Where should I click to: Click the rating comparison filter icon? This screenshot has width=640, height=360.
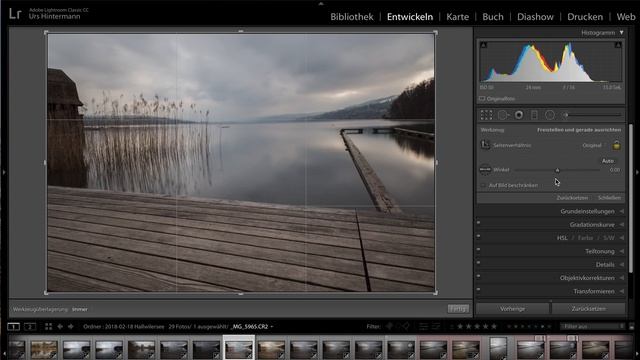[x=452, y=327]
